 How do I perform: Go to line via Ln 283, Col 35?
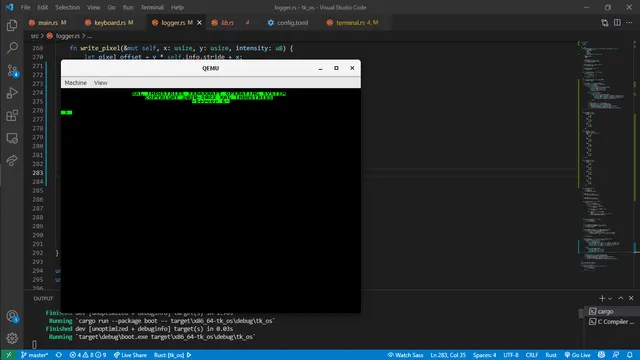click(x=448, y=355)
